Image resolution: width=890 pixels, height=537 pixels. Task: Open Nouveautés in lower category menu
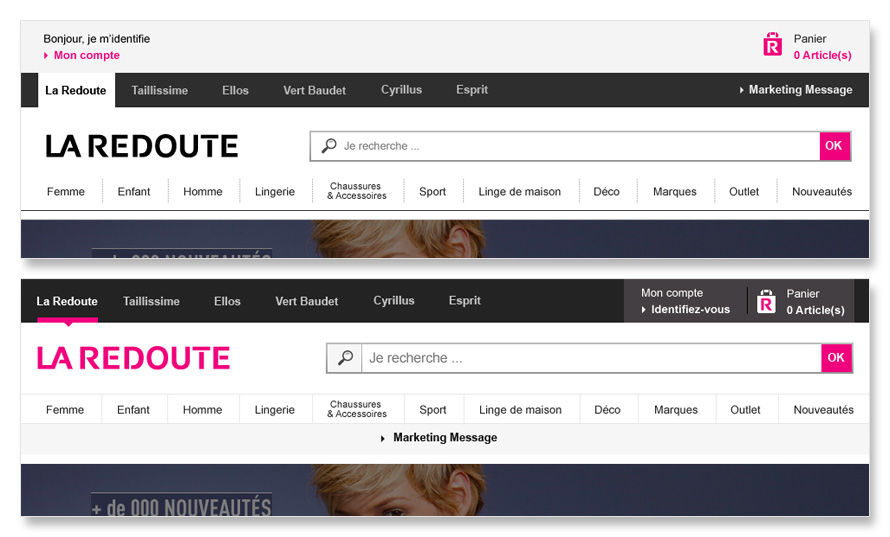pos(824,410)
